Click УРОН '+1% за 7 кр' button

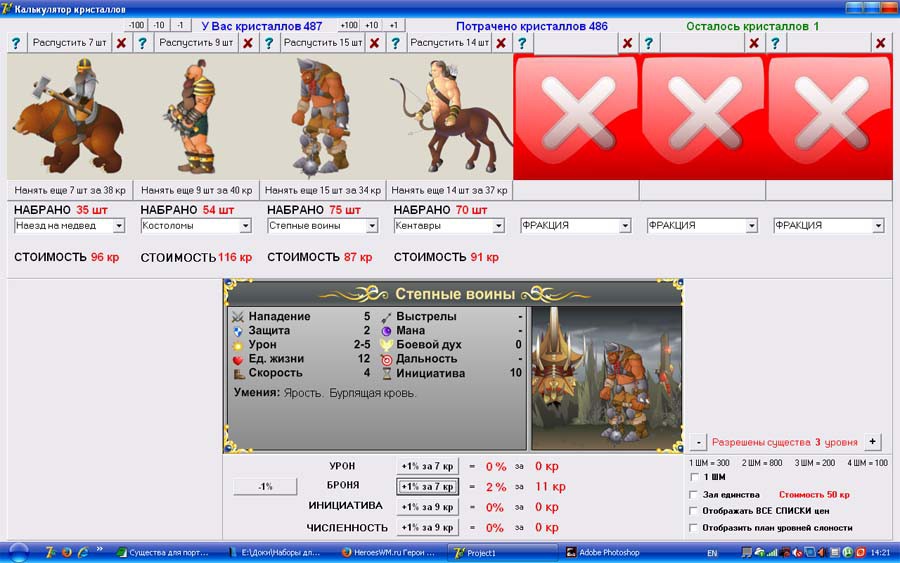[x=427, y=466]
